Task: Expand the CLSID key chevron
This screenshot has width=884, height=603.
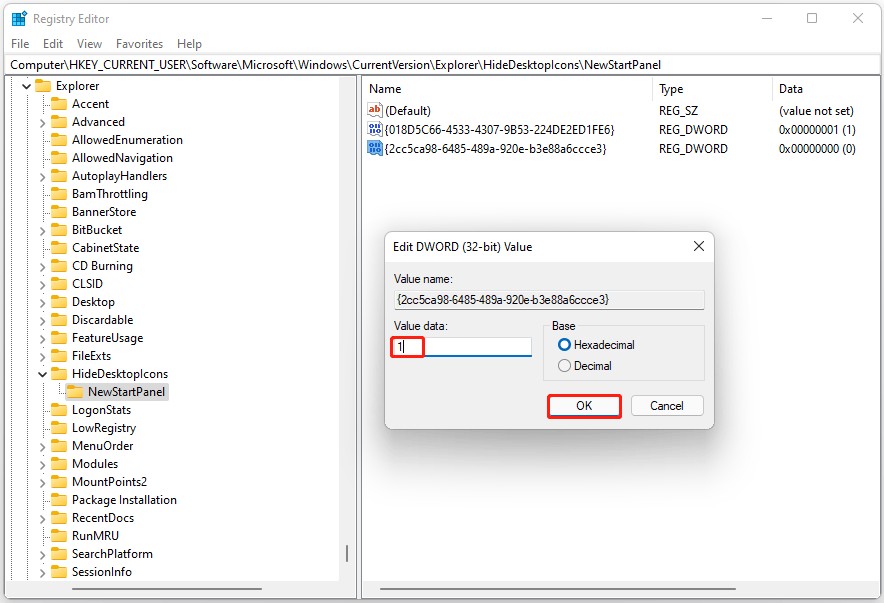Action: pos(42,284)
